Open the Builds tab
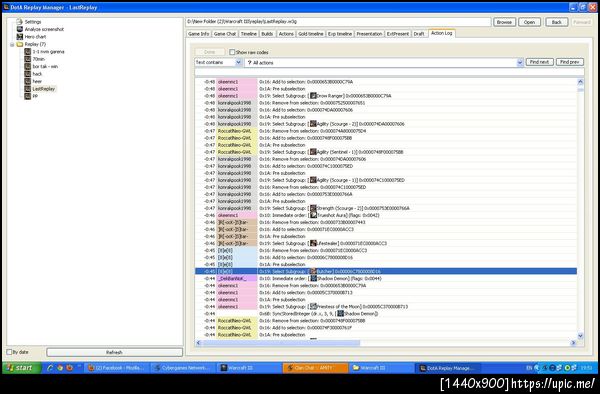 click(267, 34)
